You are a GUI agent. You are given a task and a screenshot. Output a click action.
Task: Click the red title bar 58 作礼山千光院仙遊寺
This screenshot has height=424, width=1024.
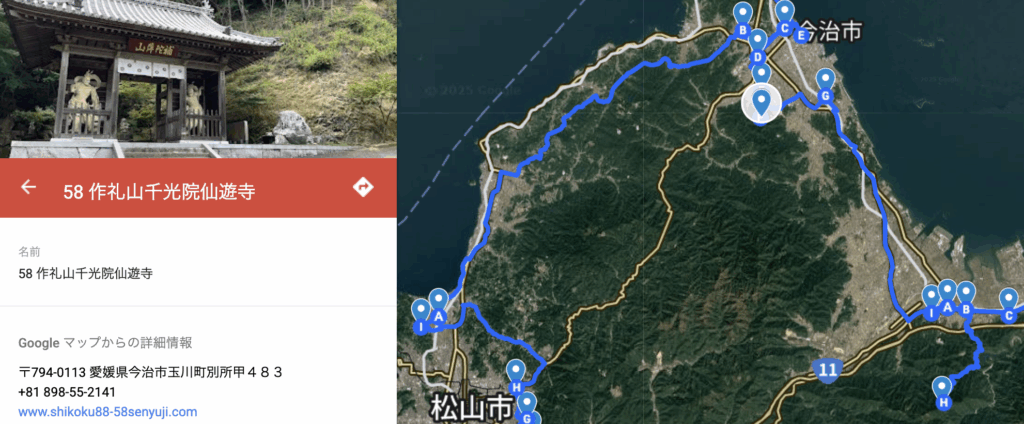pyautogui.click(x=199, y=188)
